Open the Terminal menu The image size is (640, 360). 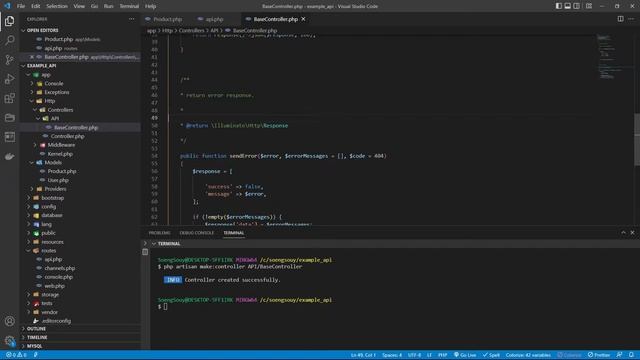[129, 6]
